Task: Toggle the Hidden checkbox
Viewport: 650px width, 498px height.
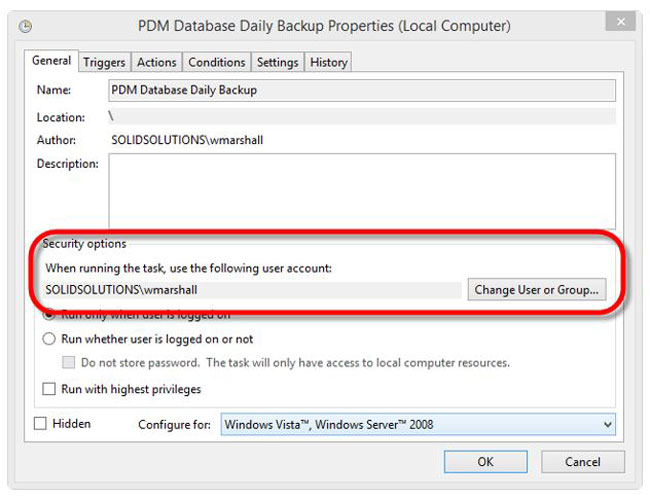Action: [x=41, y=424]
